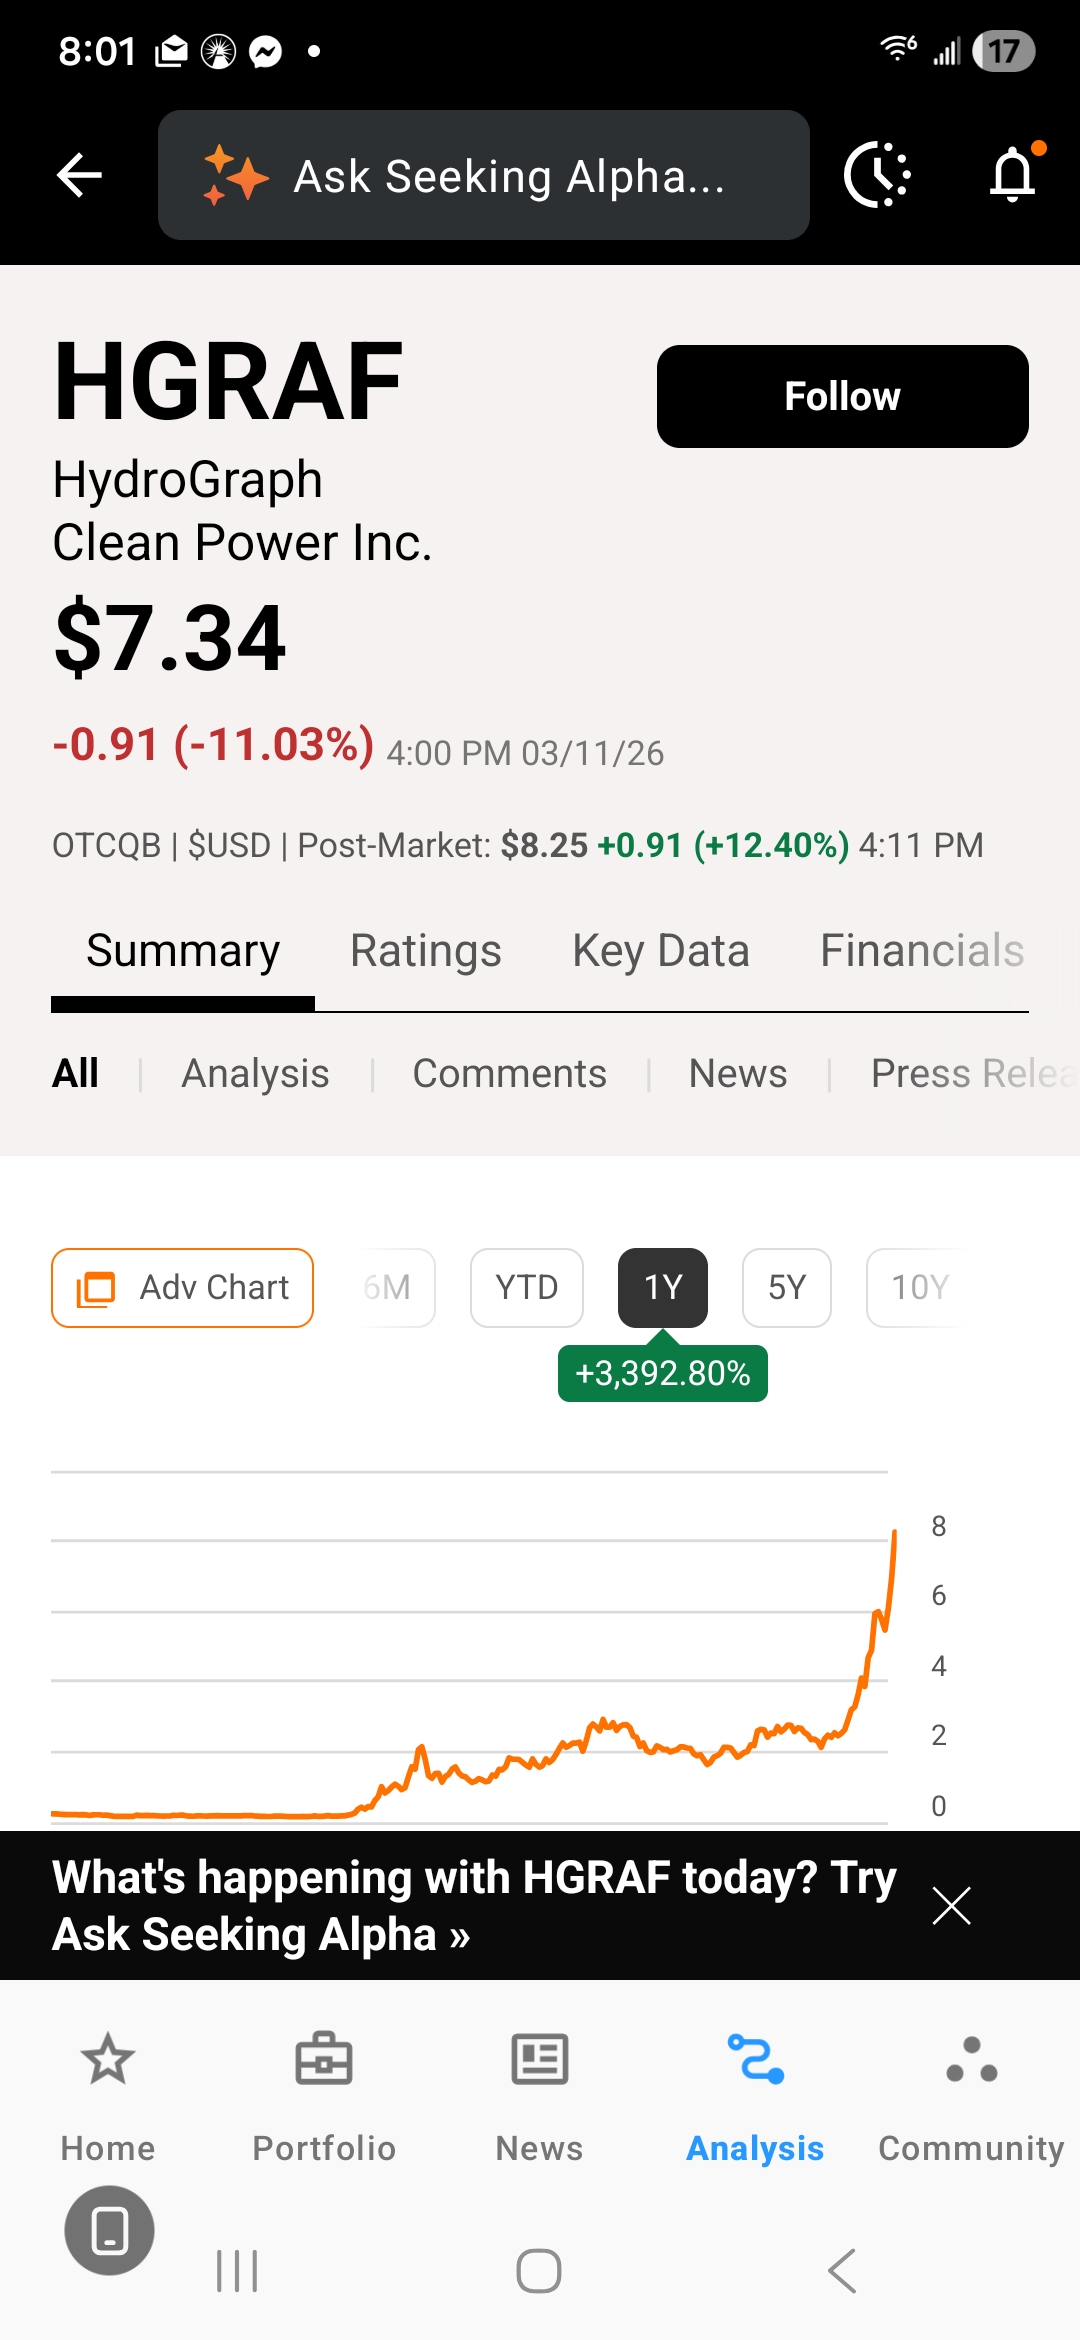Open the Adv Chart button

pos(183,1287)
